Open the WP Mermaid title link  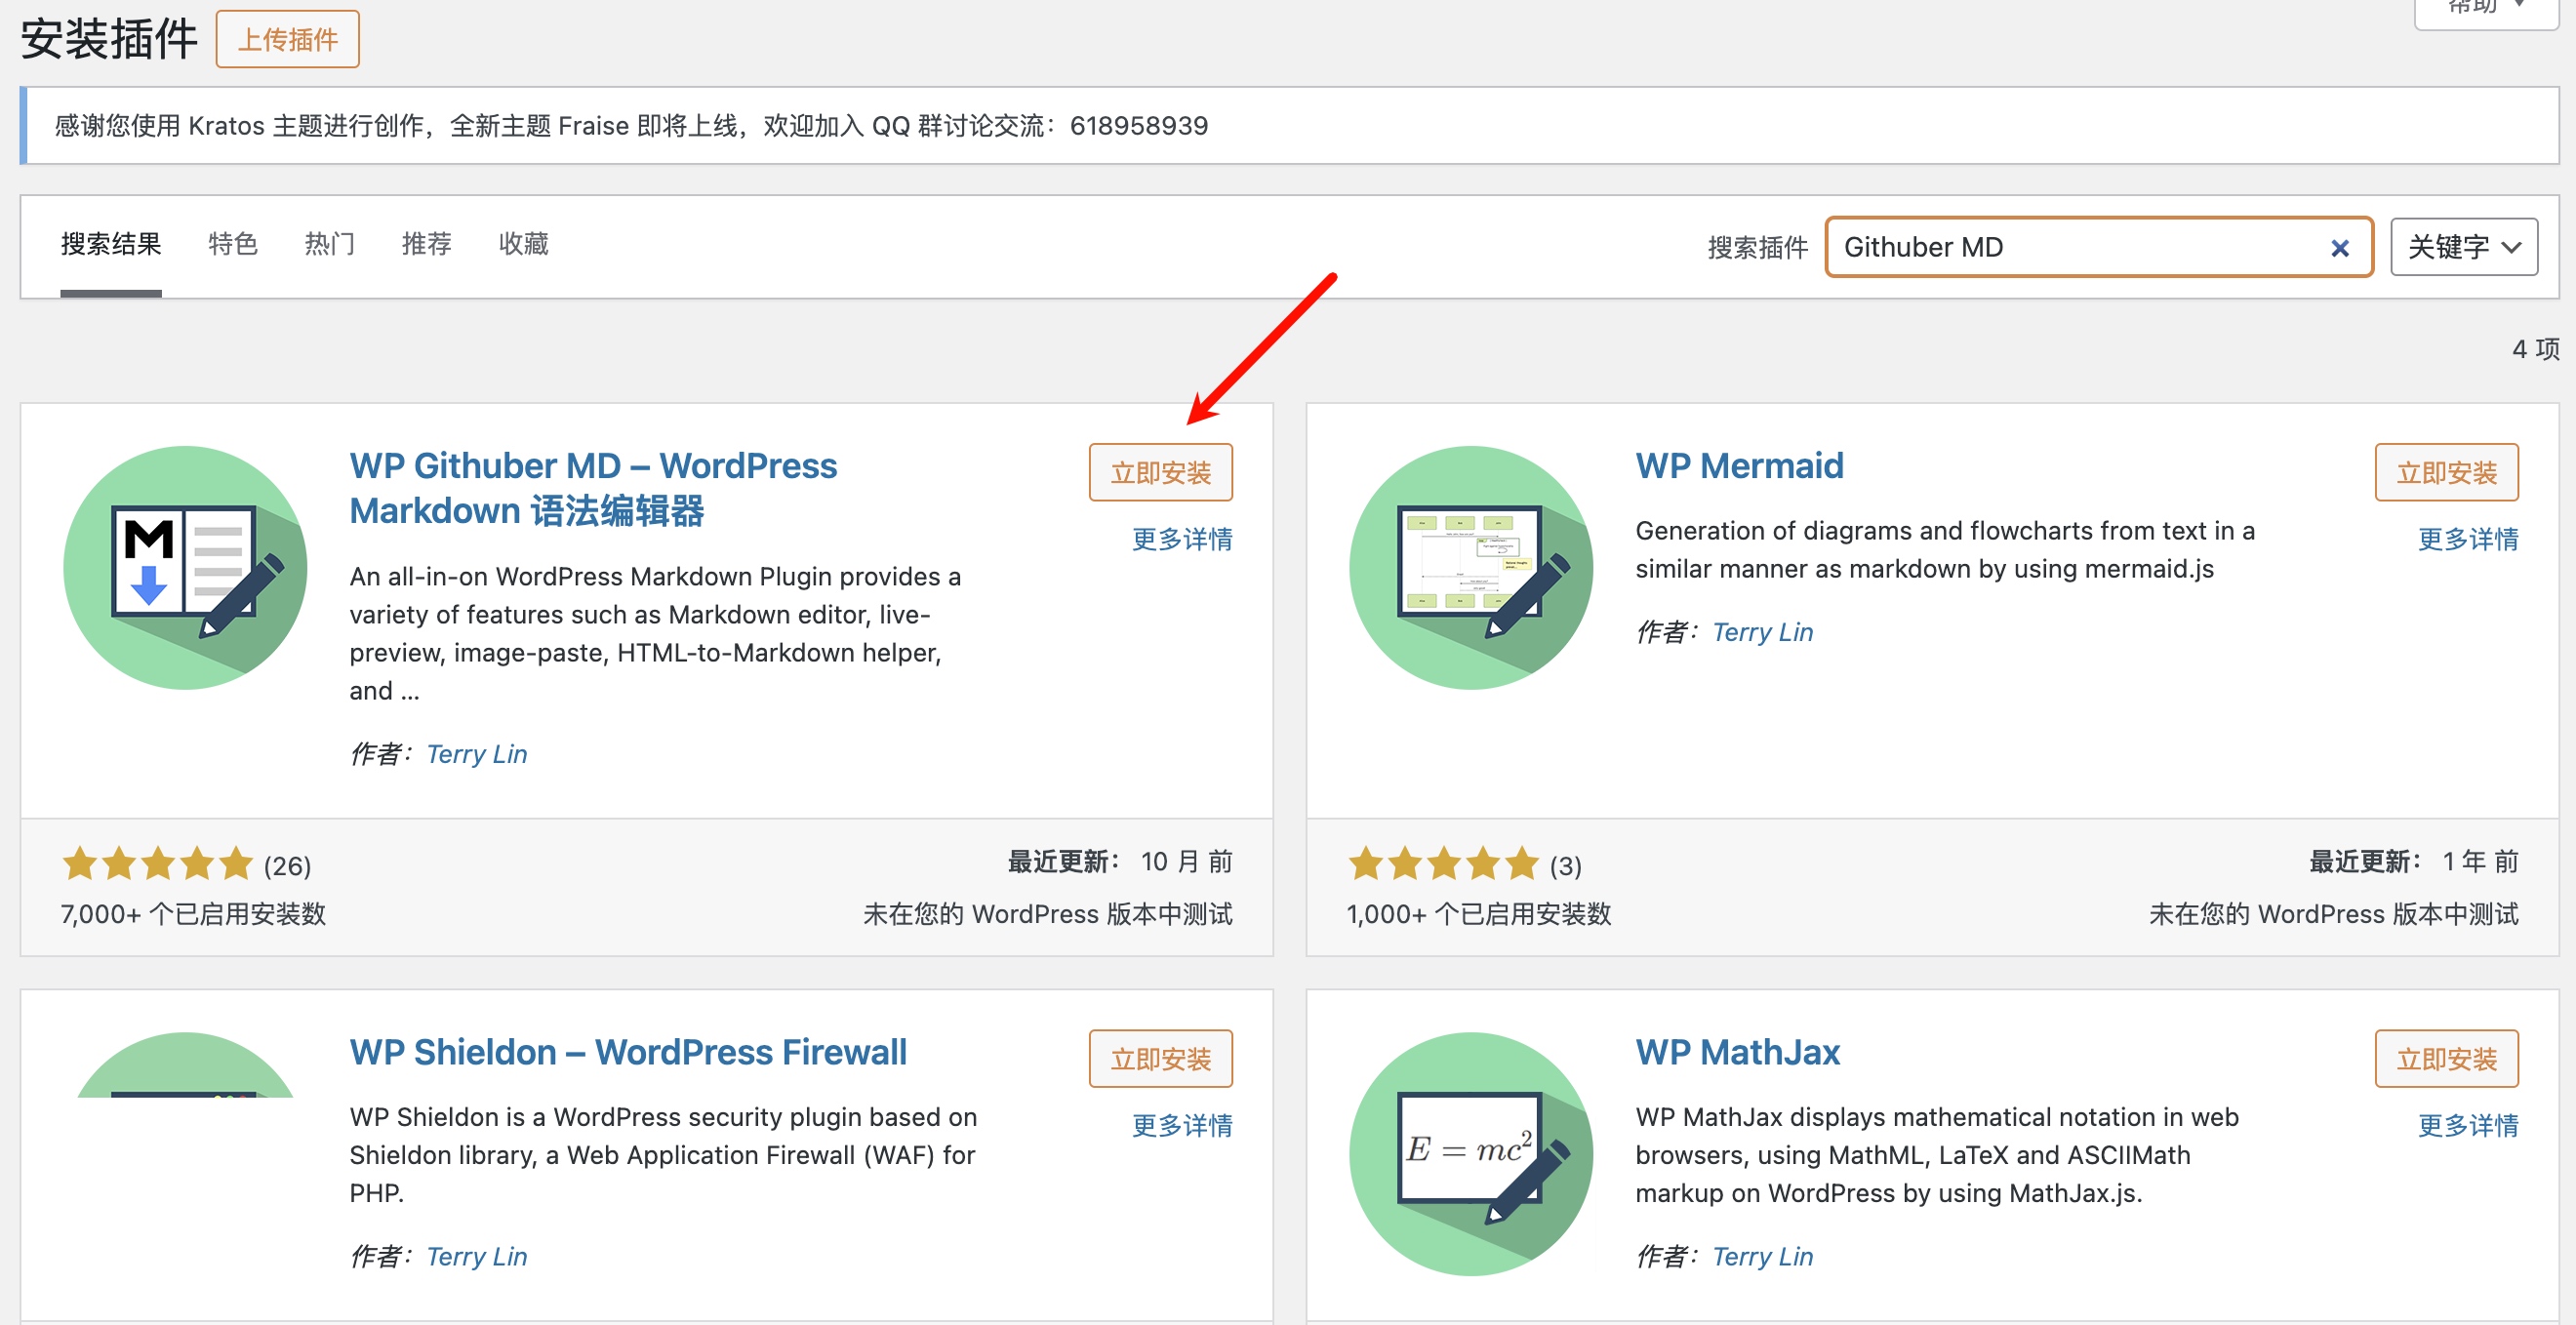coord(1739,466)
